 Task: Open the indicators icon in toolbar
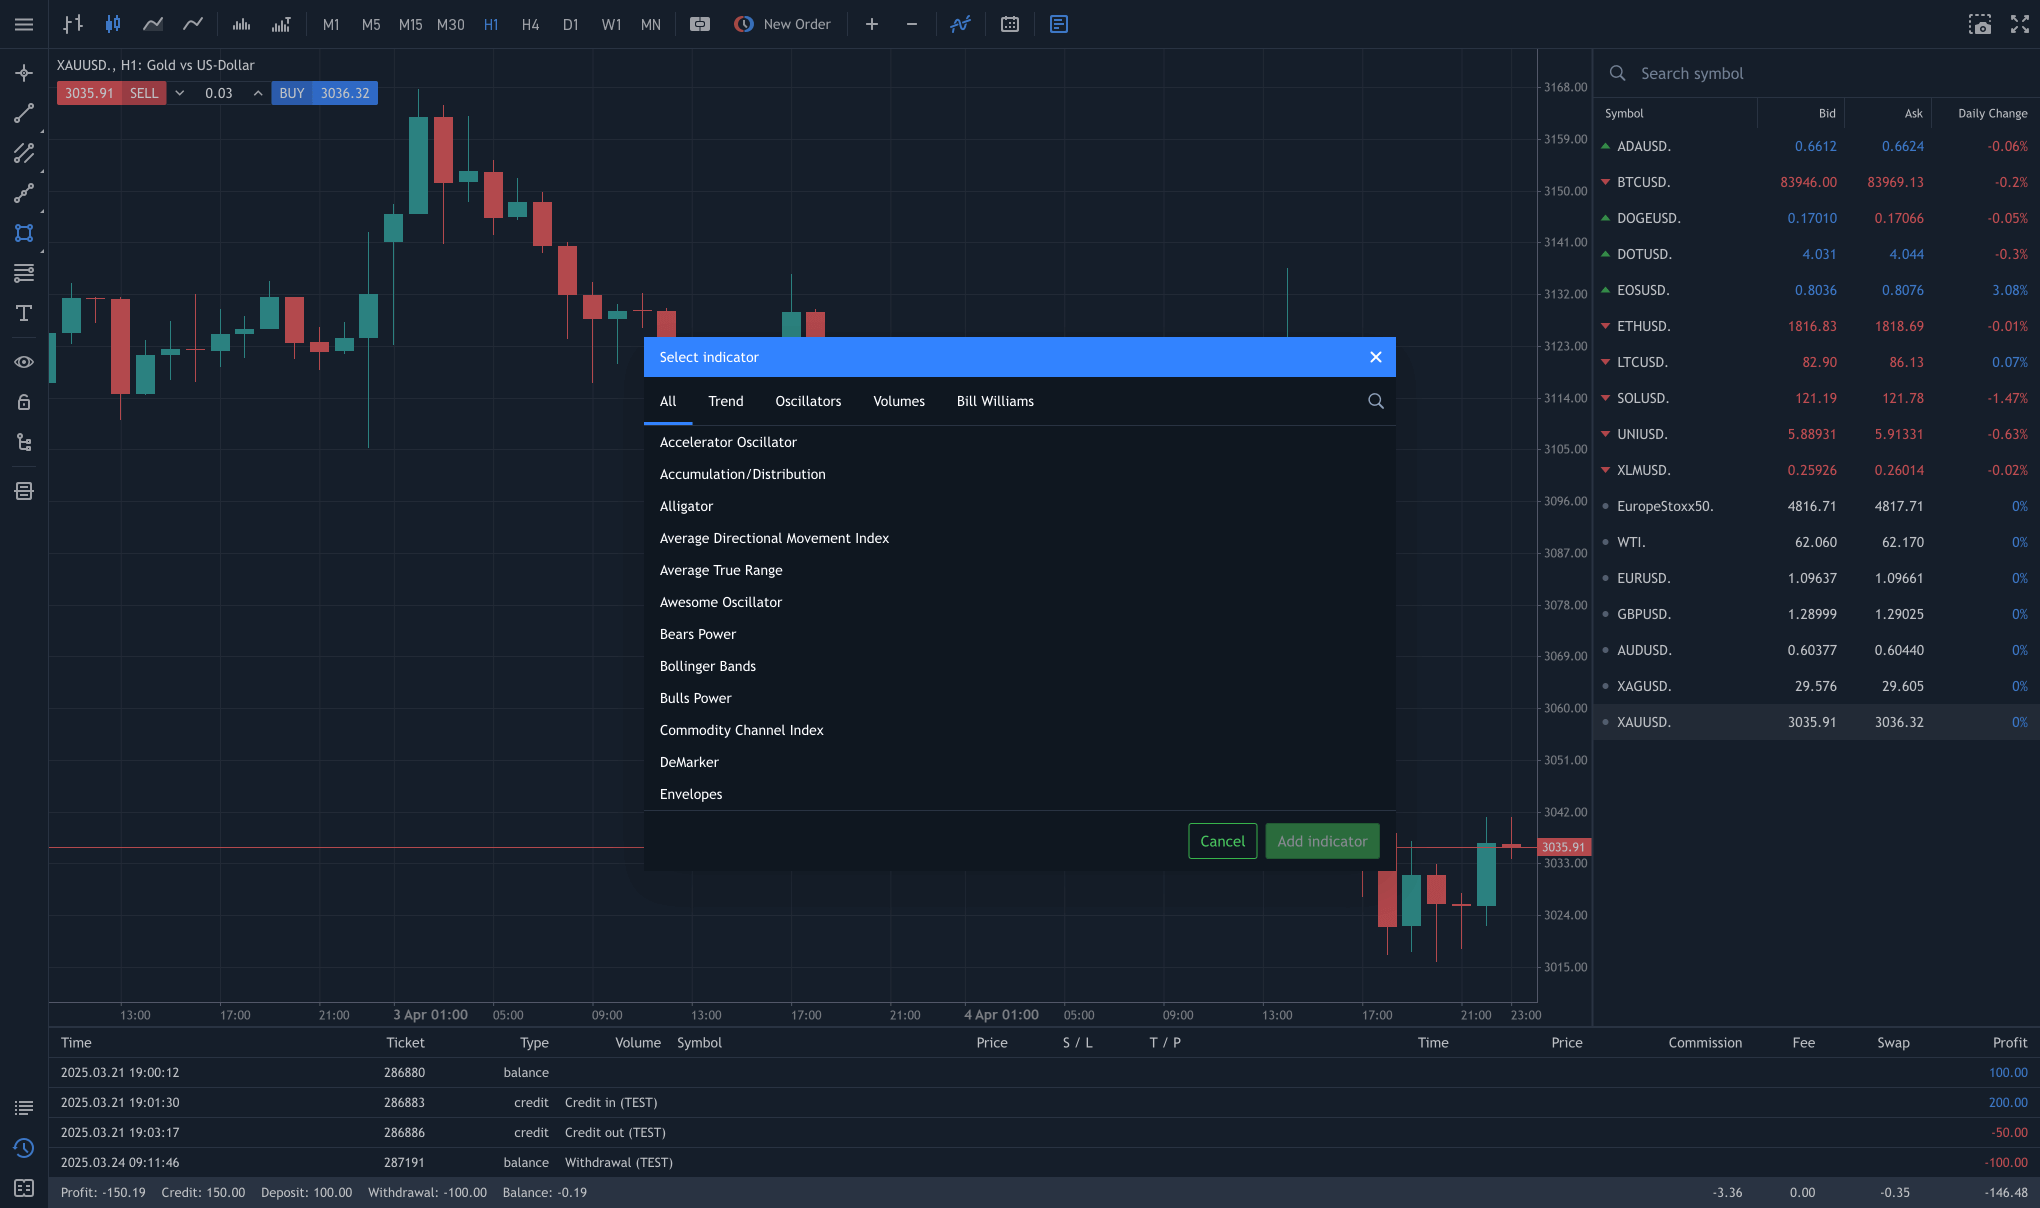[960, 24]
